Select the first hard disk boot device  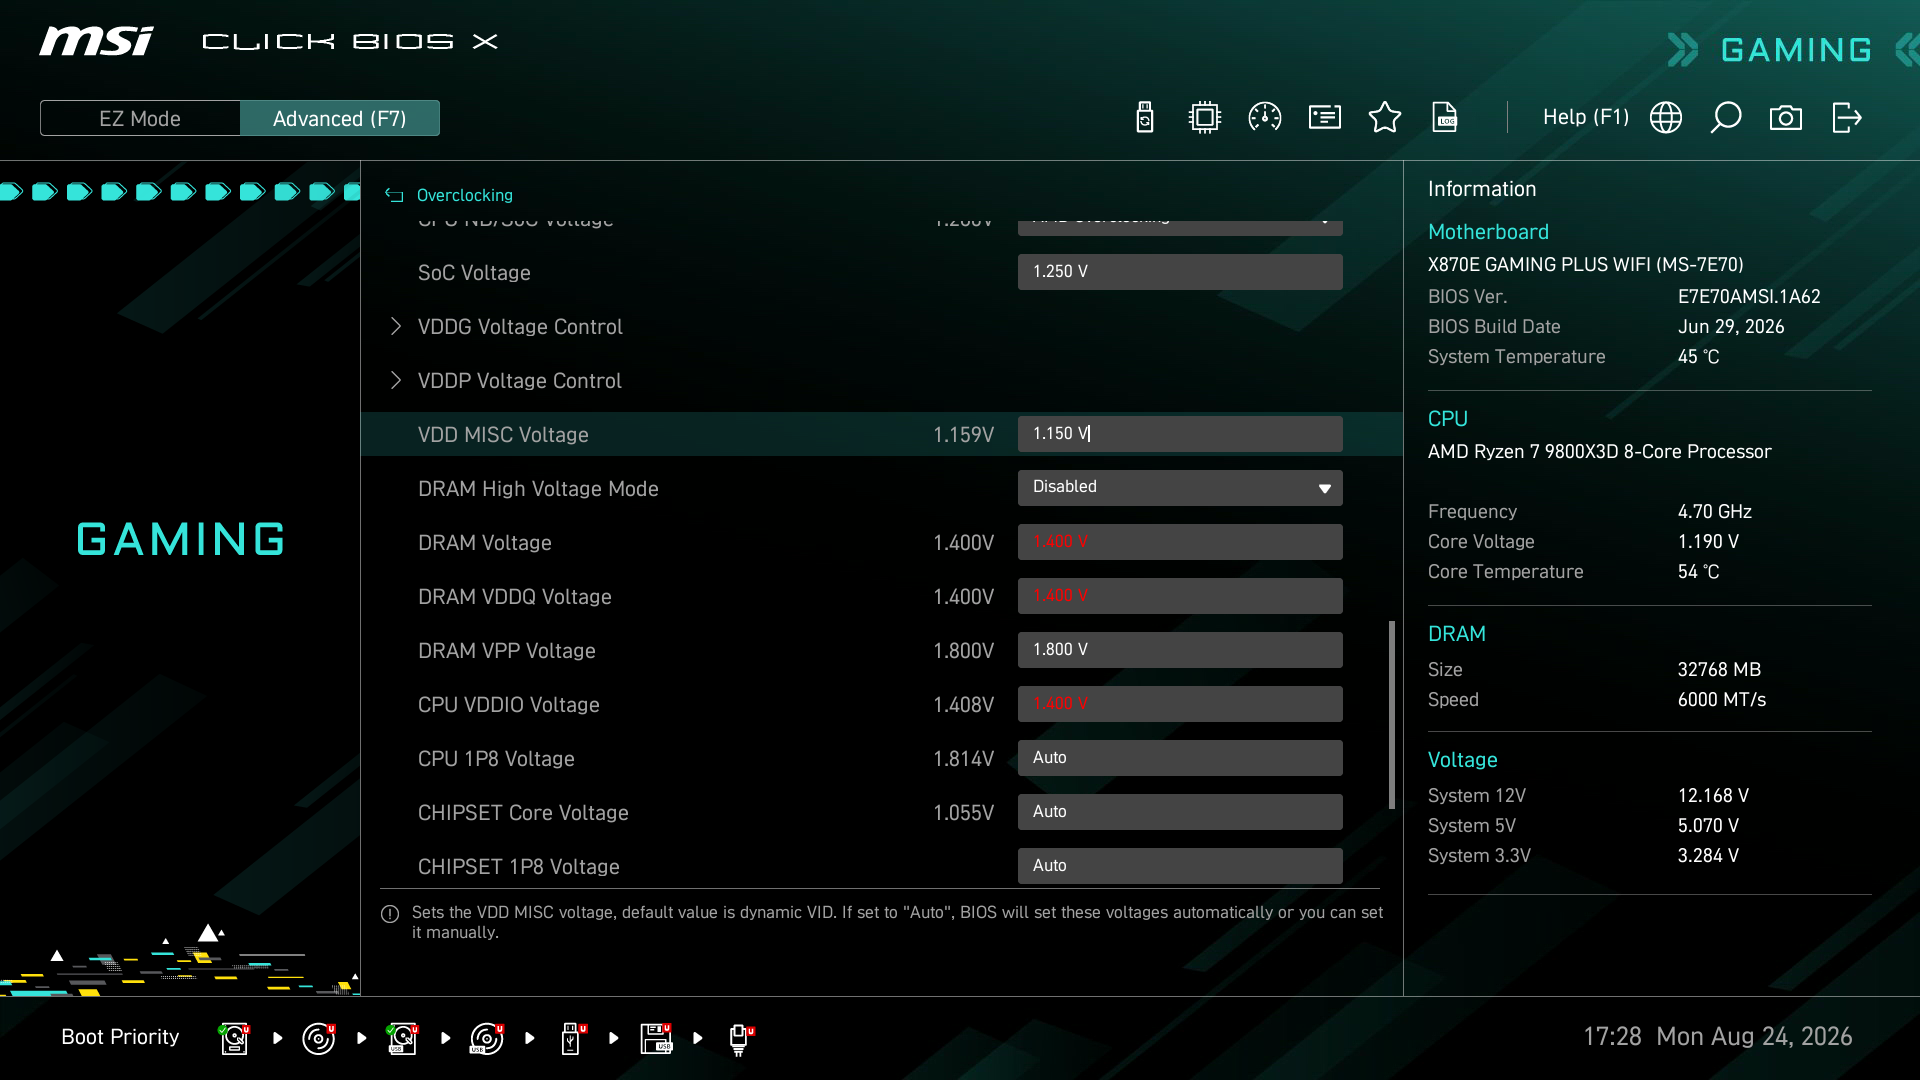[x=235, y=1038]
